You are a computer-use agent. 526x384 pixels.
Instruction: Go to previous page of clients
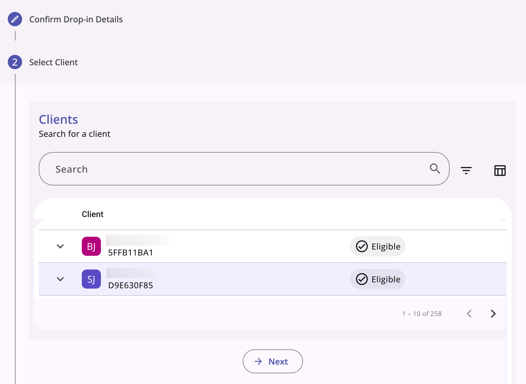(469, 314)
